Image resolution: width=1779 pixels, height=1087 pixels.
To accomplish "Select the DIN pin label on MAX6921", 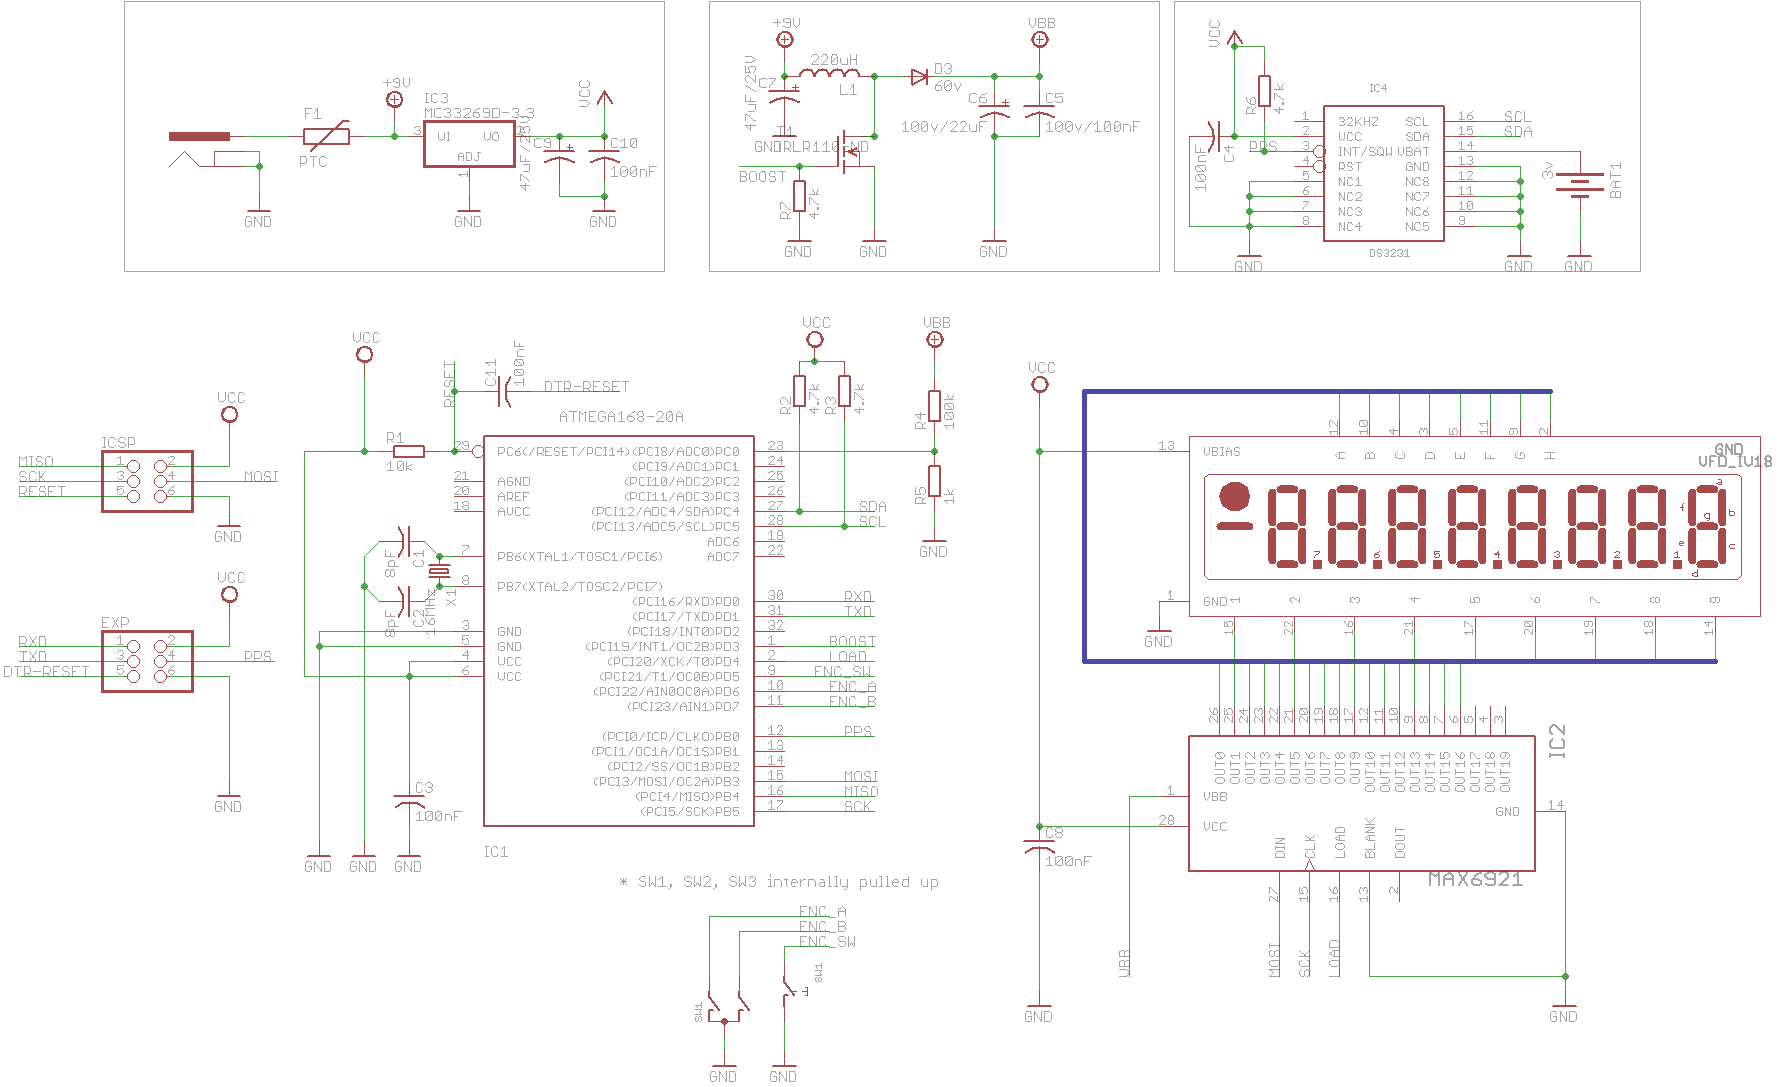I will tap(1280, 848).
